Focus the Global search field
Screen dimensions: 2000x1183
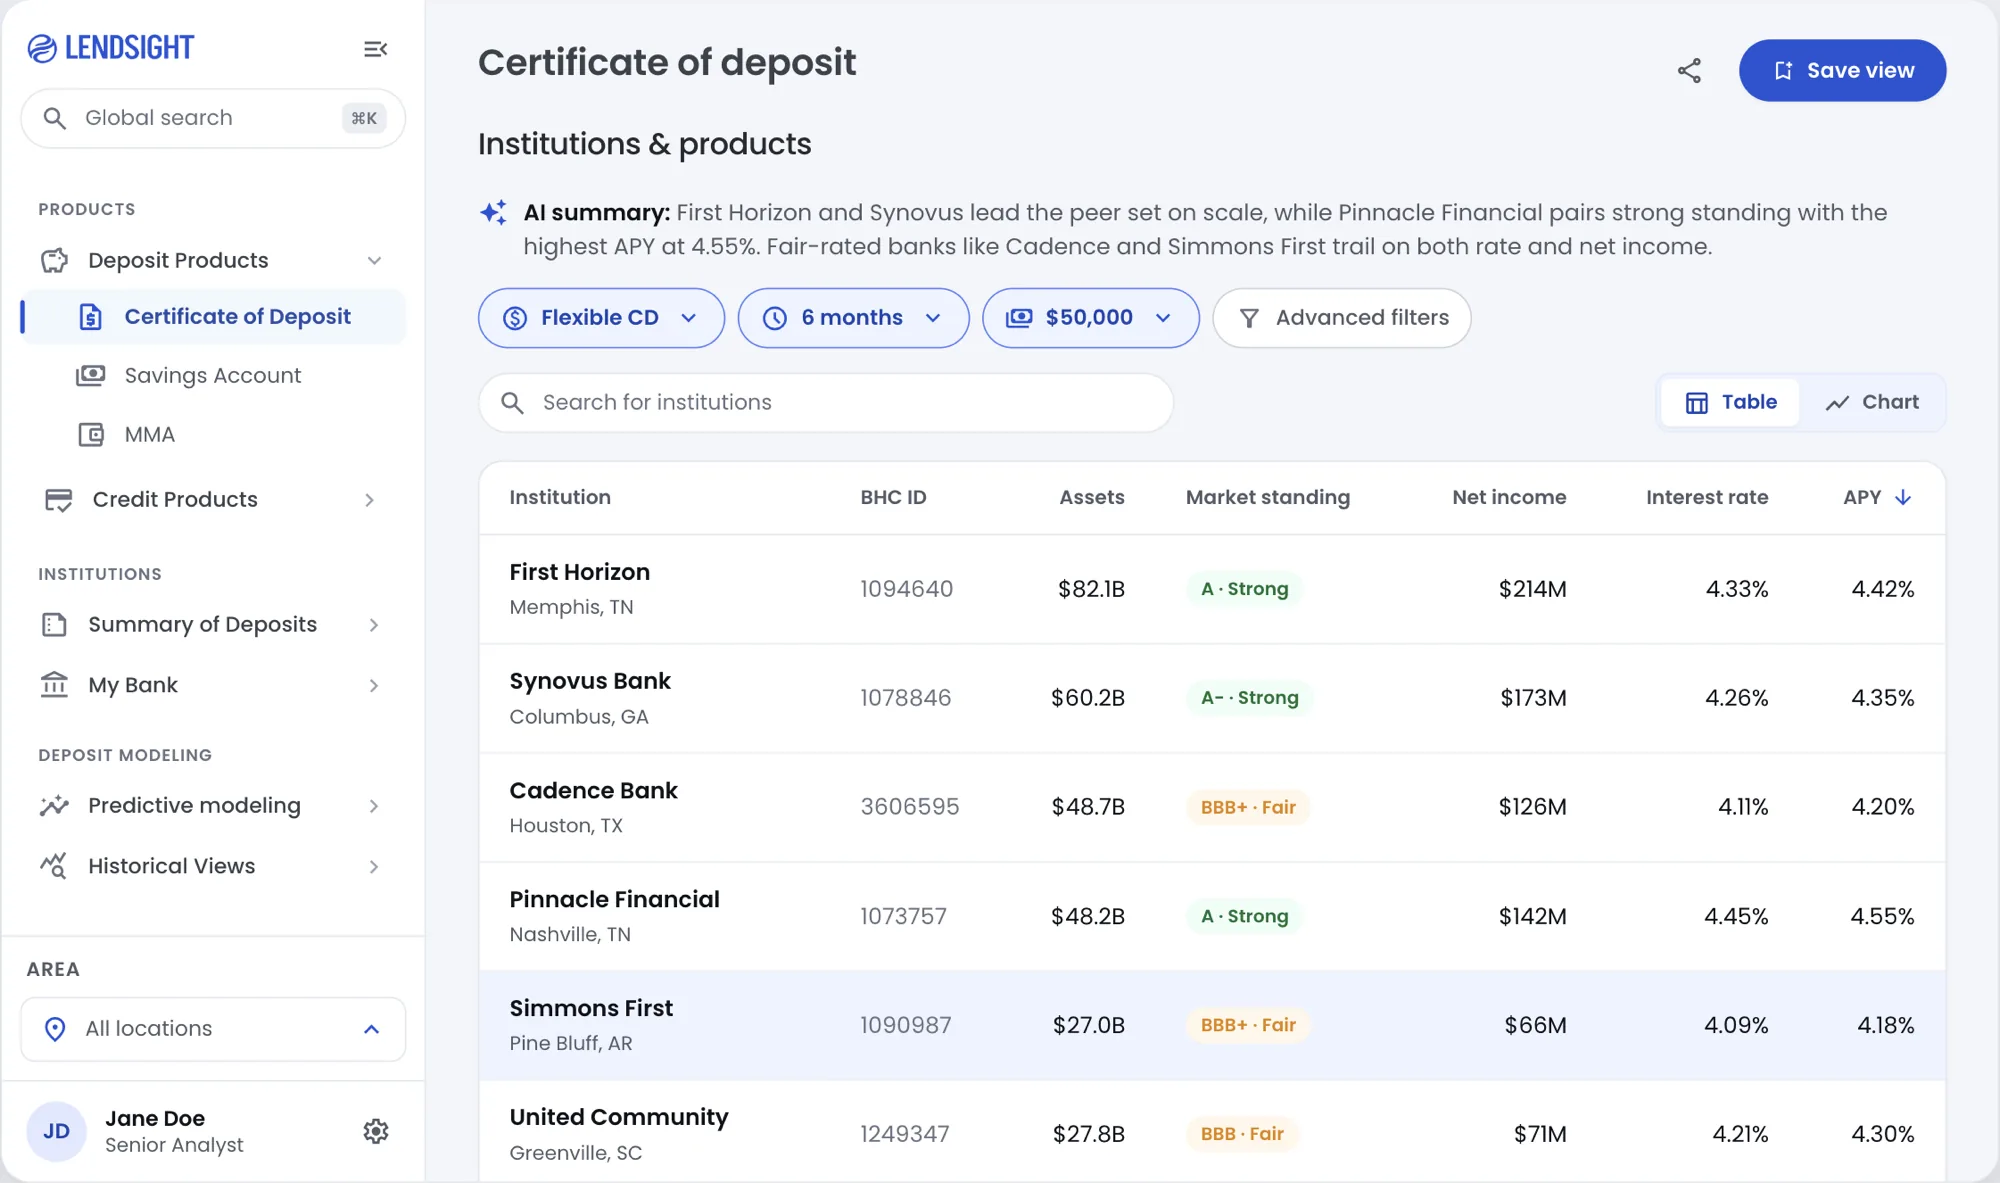pos(213,118)
